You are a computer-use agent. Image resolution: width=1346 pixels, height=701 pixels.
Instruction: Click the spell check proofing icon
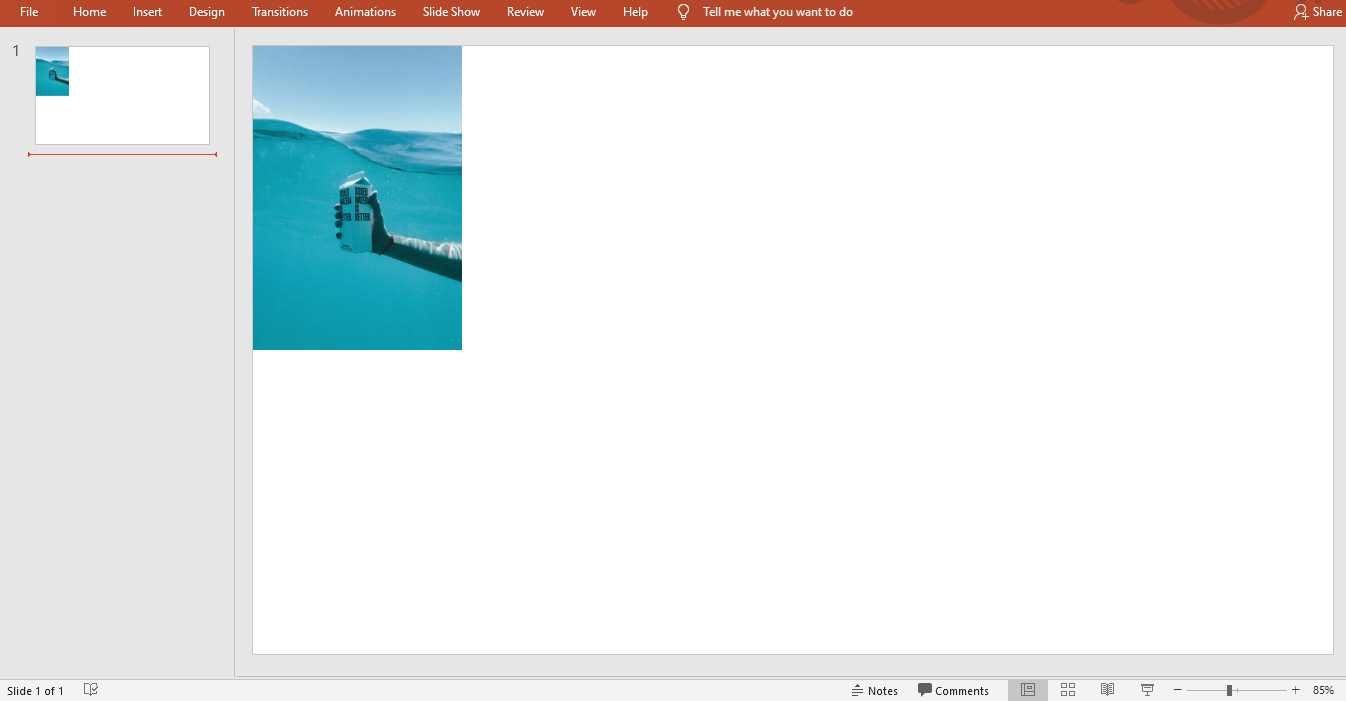pos(91,690)
